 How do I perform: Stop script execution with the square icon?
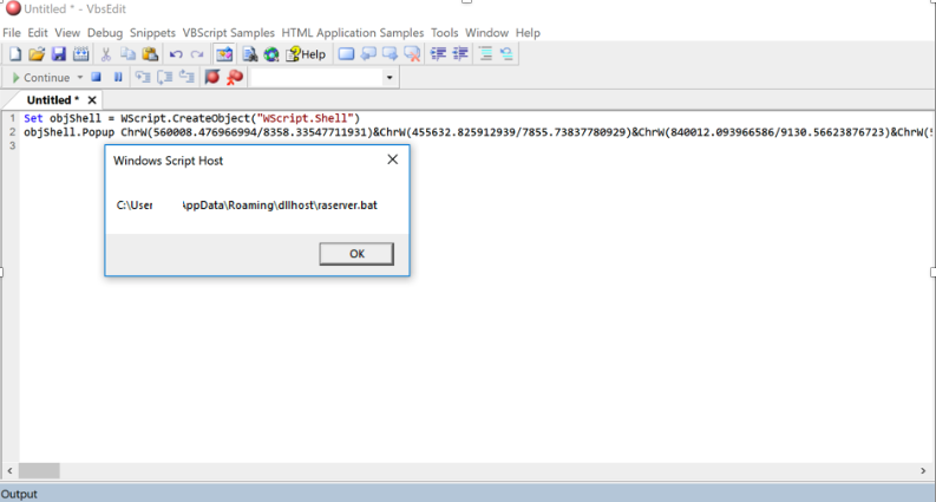(x=97, y=77)
